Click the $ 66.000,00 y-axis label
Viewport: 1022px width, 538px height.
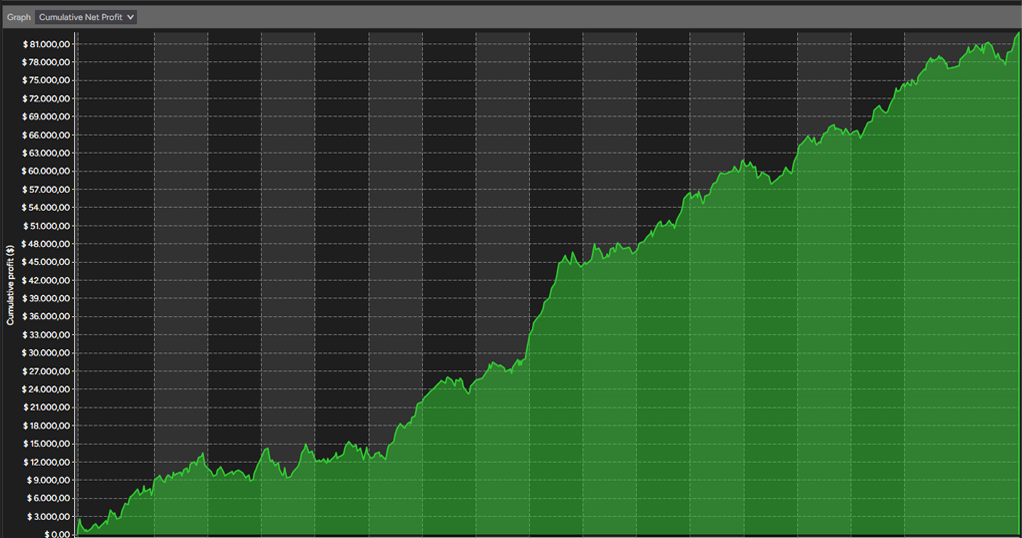[x=46, y=135]
